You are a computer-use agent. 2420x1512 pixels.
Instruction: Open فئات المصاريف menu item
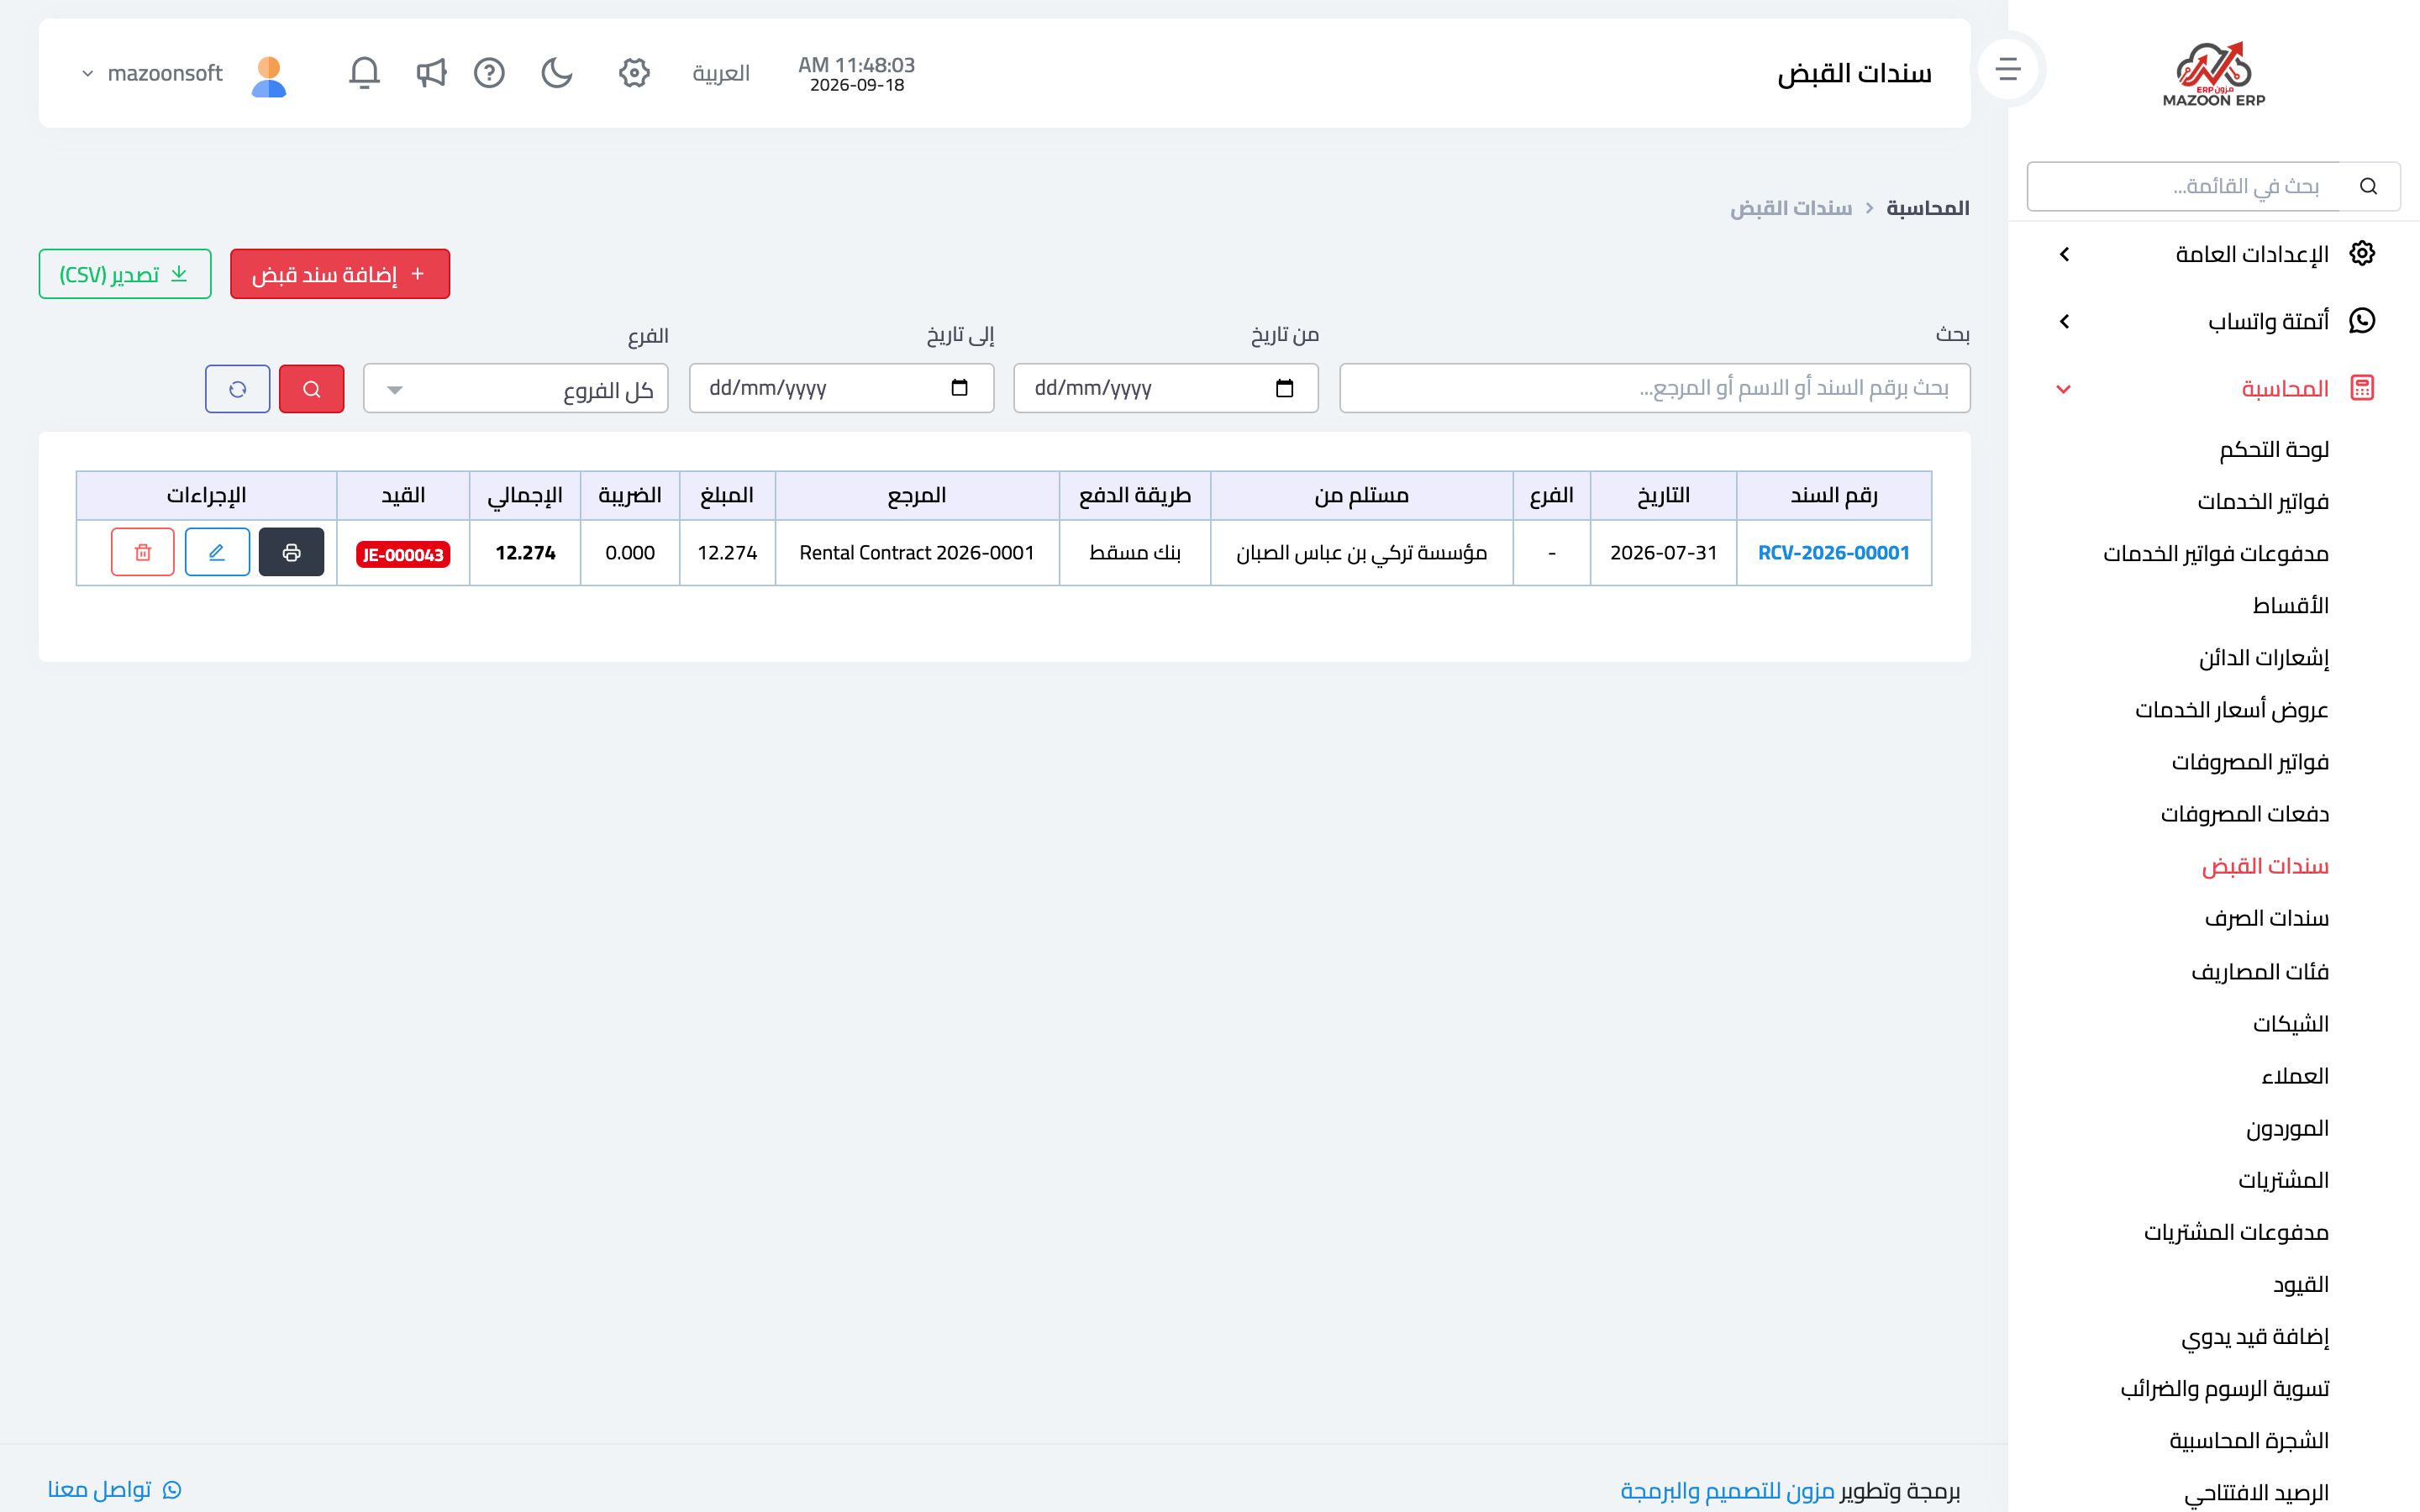(2260, 971)
